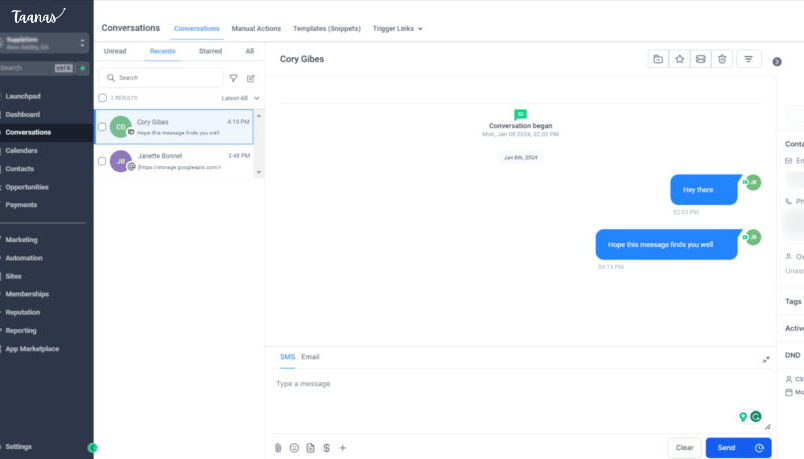Check the Cory Gibes conversation checkbox
The height and width of the screenshot is (459, 804).
(x=102, y=127)
